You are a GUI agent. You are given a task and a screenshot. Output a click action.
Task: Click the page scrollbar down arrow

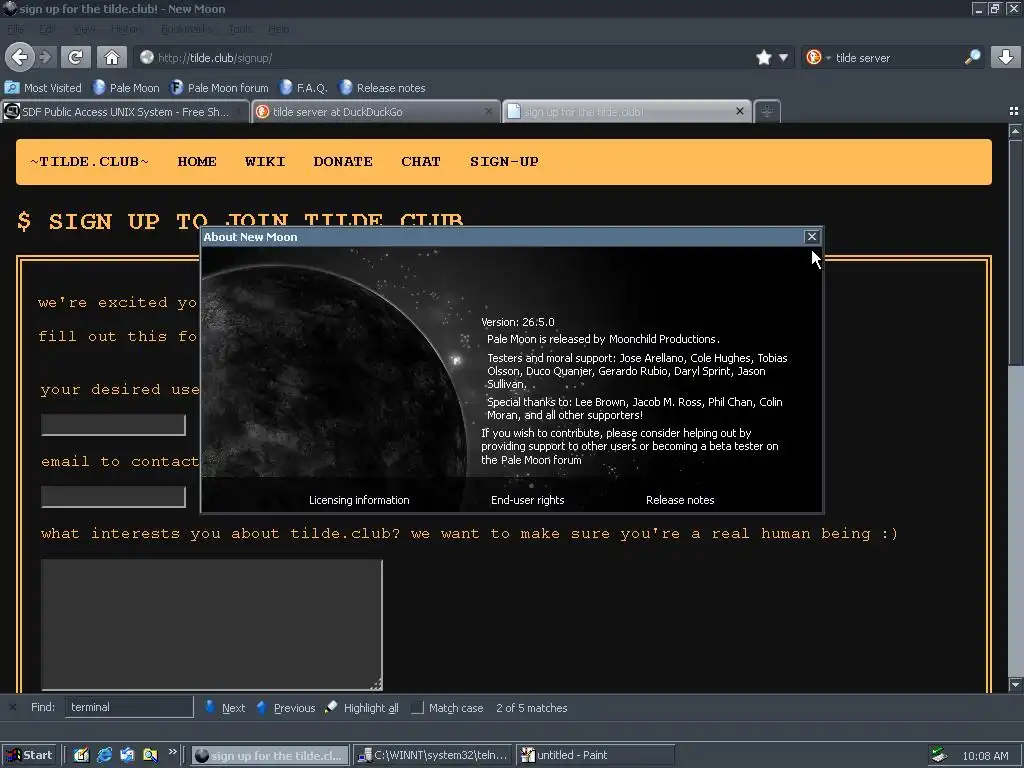tap(1015, 684)
